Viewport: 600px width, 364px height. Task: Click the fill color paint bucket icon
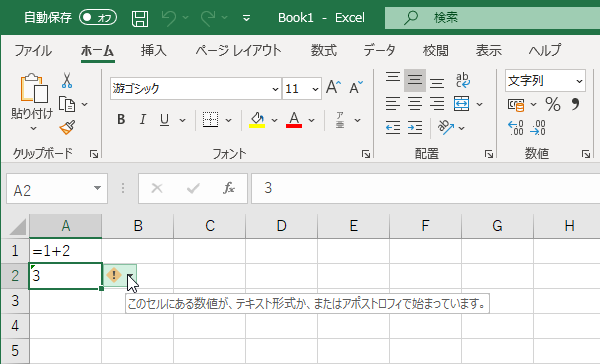point(257,120)
